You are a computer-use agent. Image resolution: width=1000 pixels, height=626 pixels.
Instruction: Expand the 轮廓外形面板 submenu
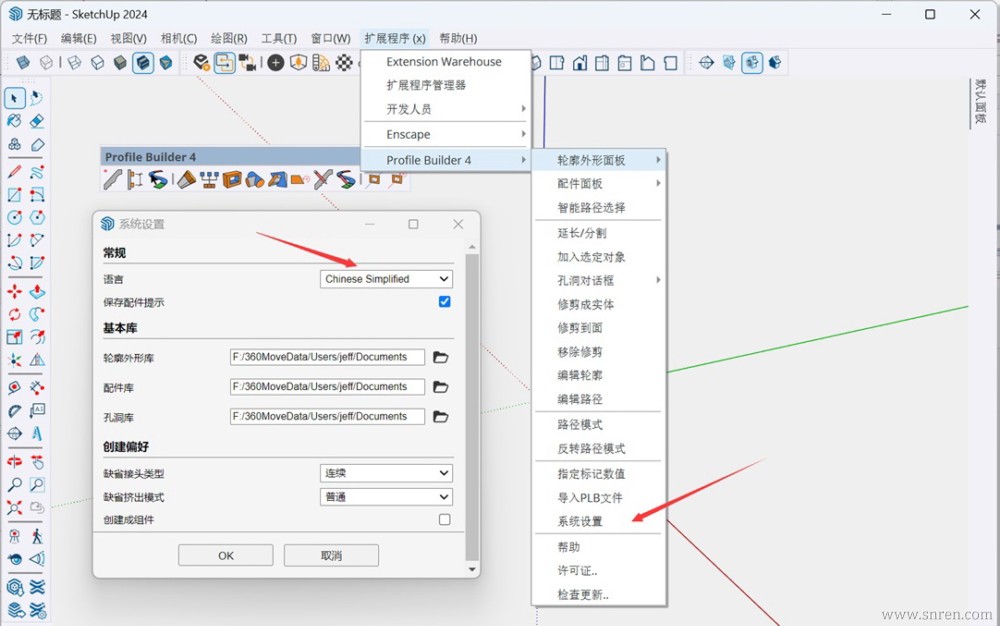[x=599, y=160]
